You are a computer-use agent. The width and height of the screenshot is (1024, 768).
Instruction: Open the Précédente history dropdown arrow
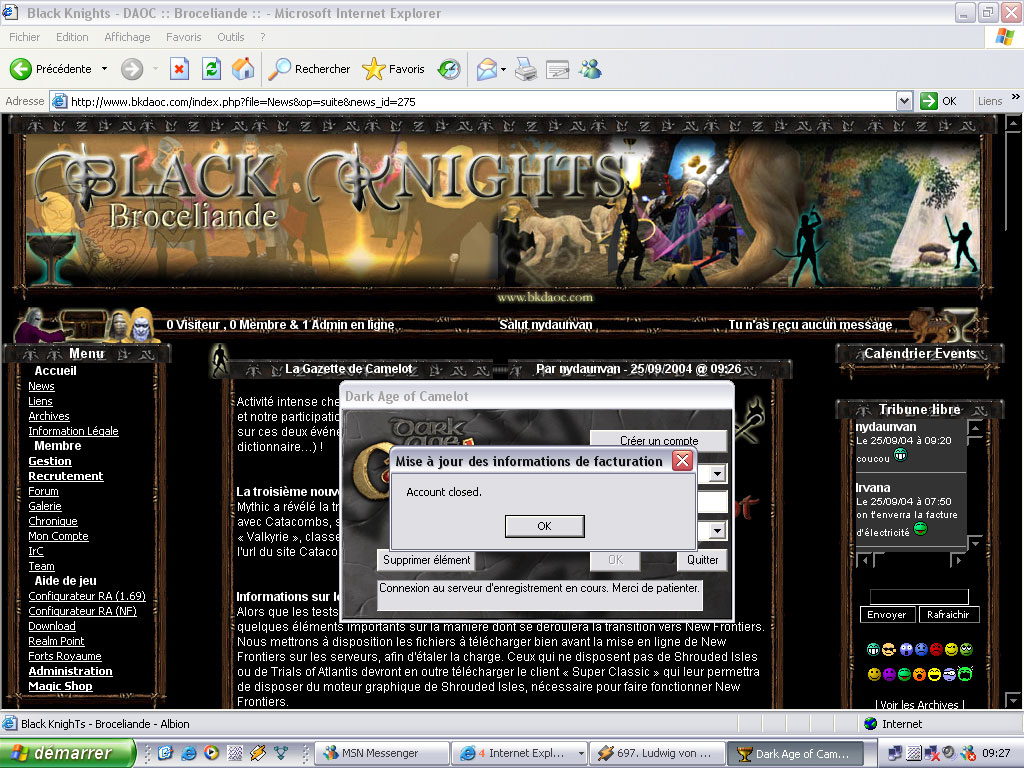pyautogui.click(x=104, y=69)
